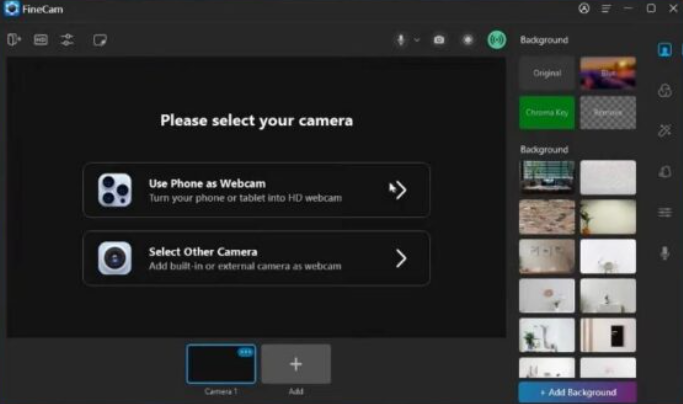This screenshot has width=683, height=404.
Task: Click the sticky note icon in top toolbar
Action: coord(100,40)
